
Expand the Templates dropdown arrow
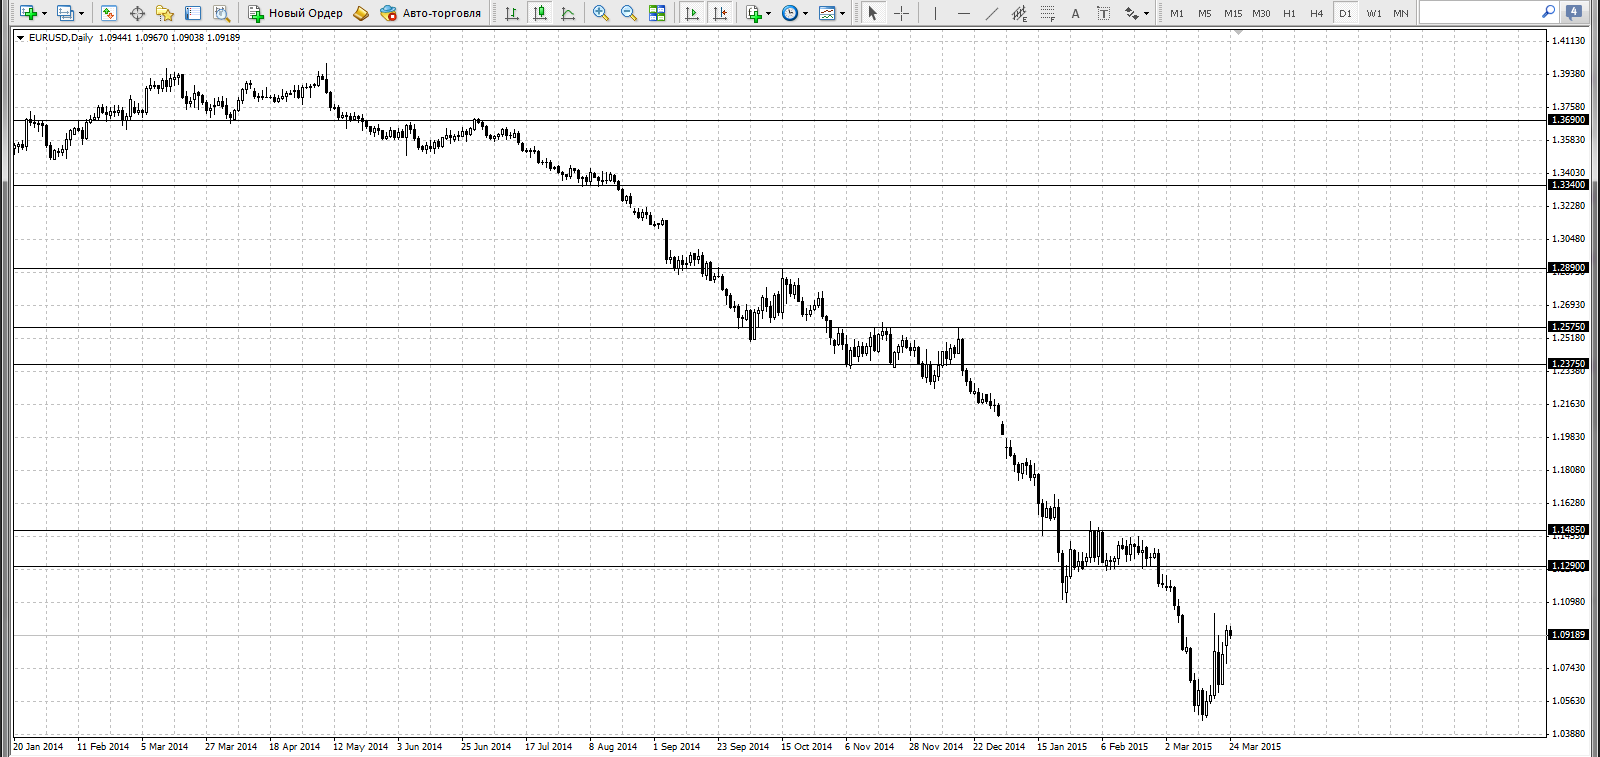point(842,14)
